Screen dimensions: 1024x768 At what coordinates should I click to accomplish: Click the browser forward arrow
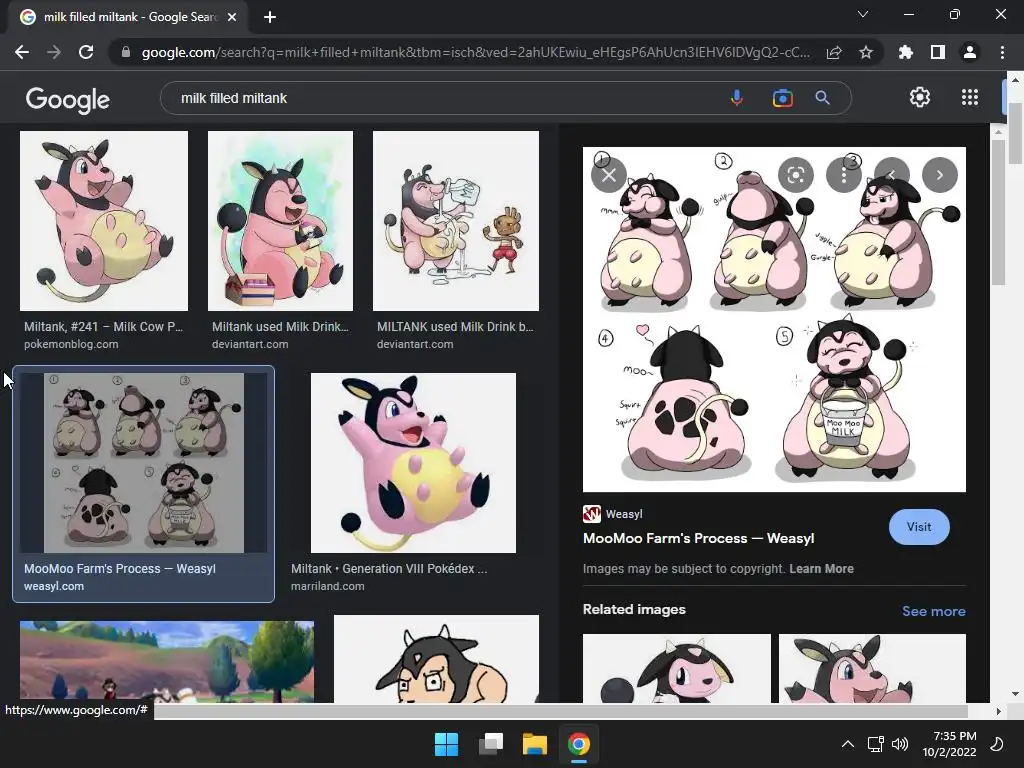click(54, 52)
